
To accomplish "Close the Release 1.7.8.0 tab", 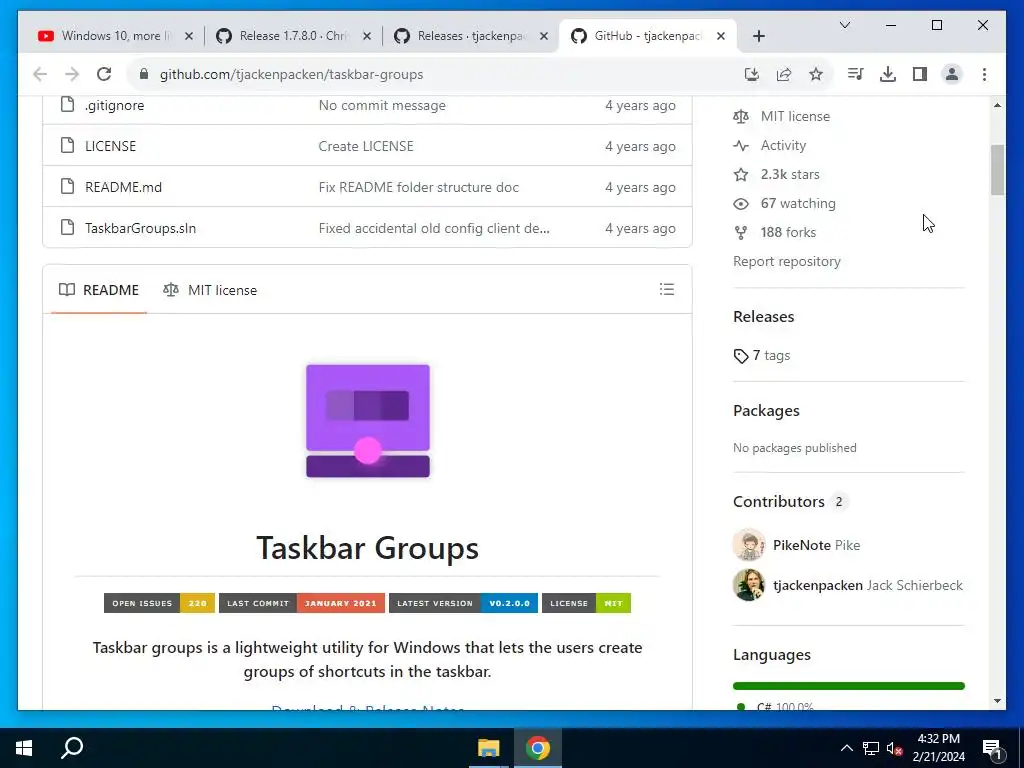I will tap(367, 36).
